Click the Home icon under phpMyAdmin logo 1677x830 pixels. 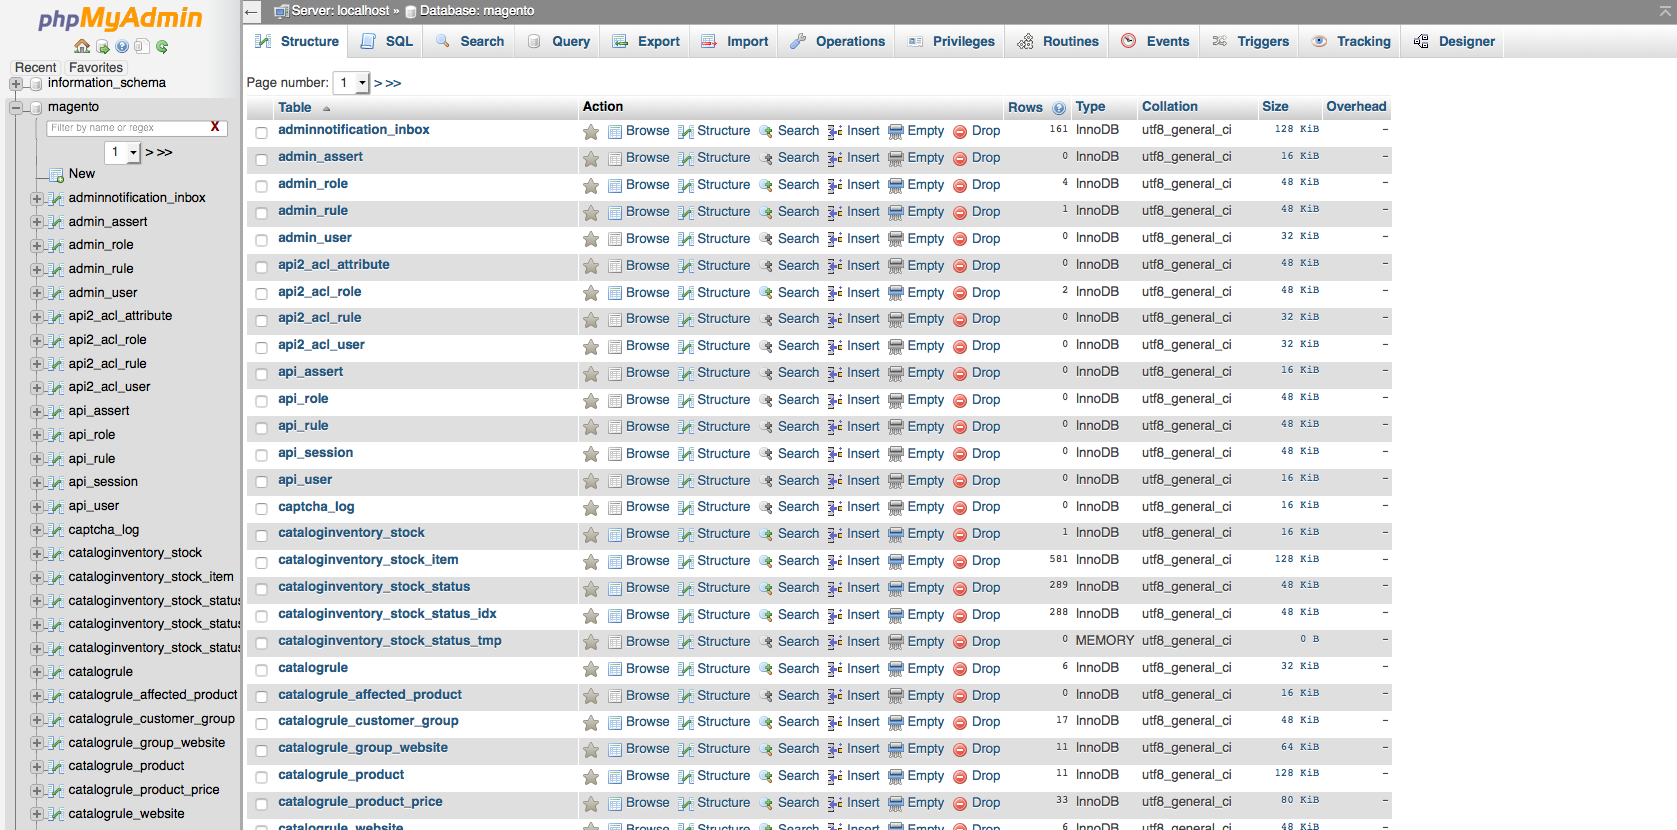(82, 46)
